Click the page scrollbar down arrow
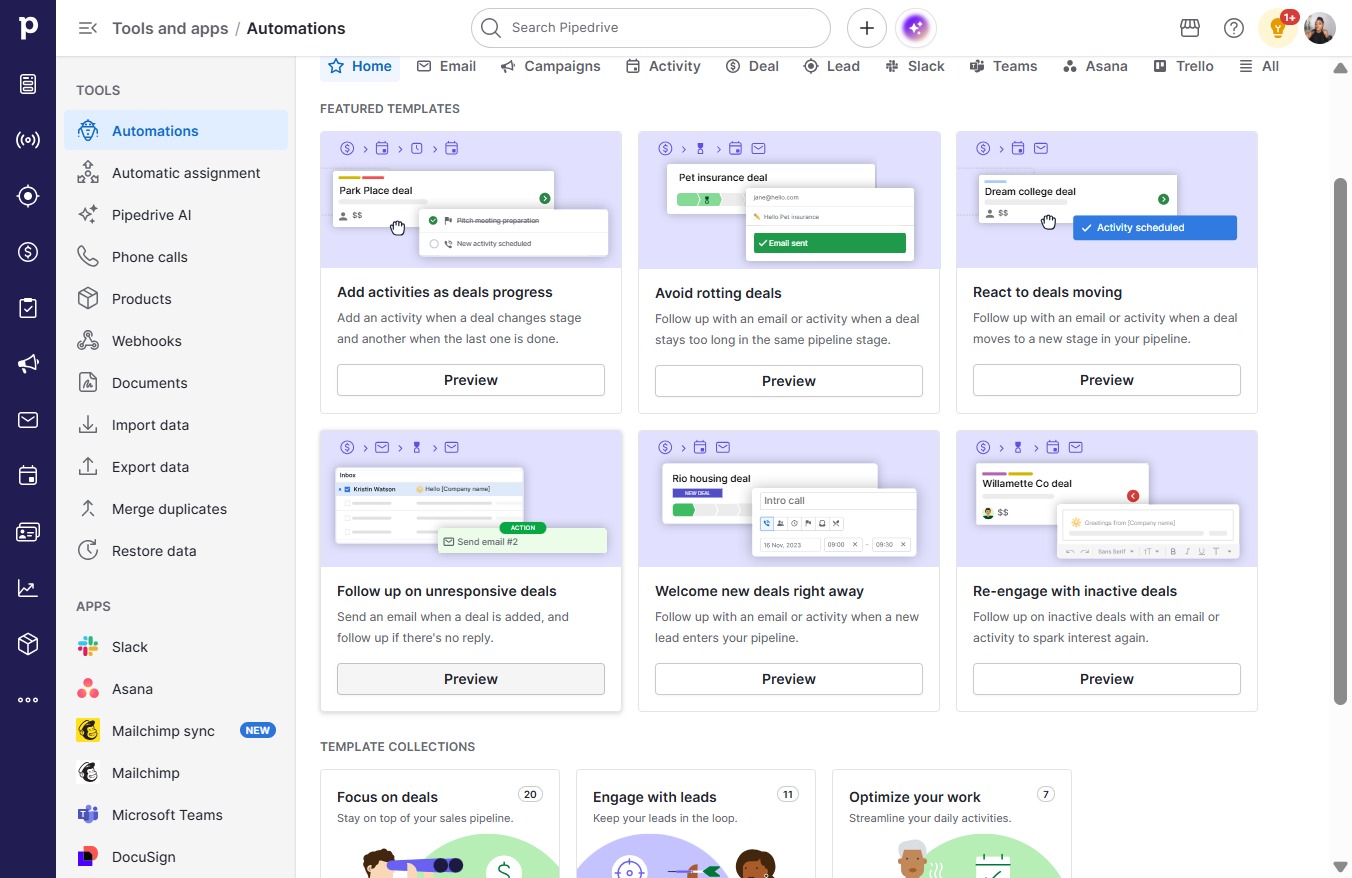 (x=1340, y=866)
